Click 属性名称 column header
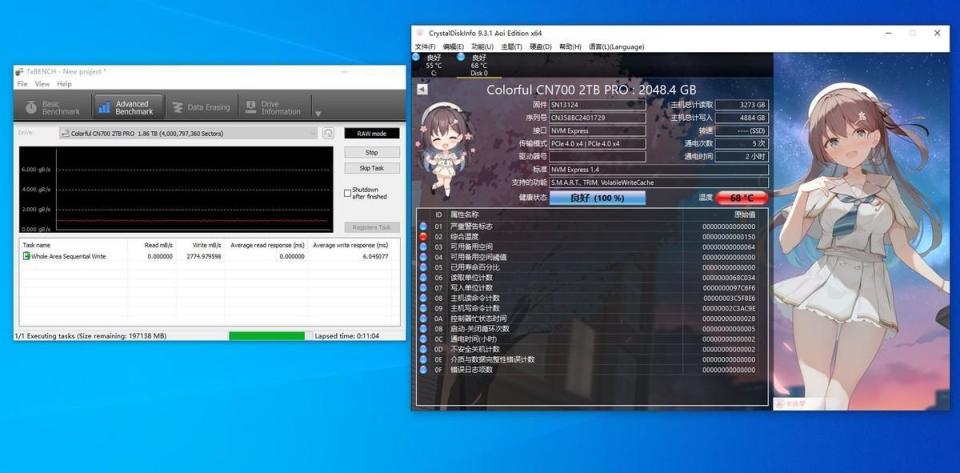This screenshot has height=473, width=960. click(x=465, y=215)
